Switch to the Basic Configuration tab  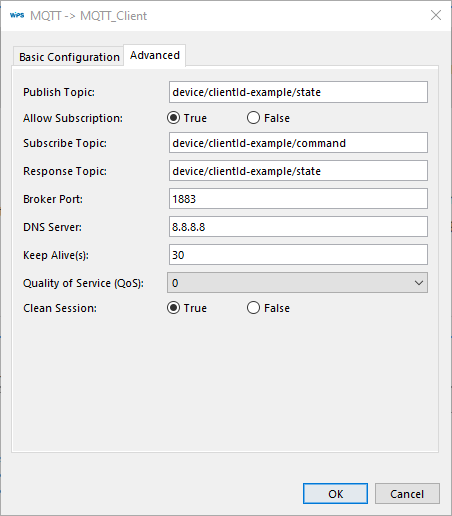(69, 57)
